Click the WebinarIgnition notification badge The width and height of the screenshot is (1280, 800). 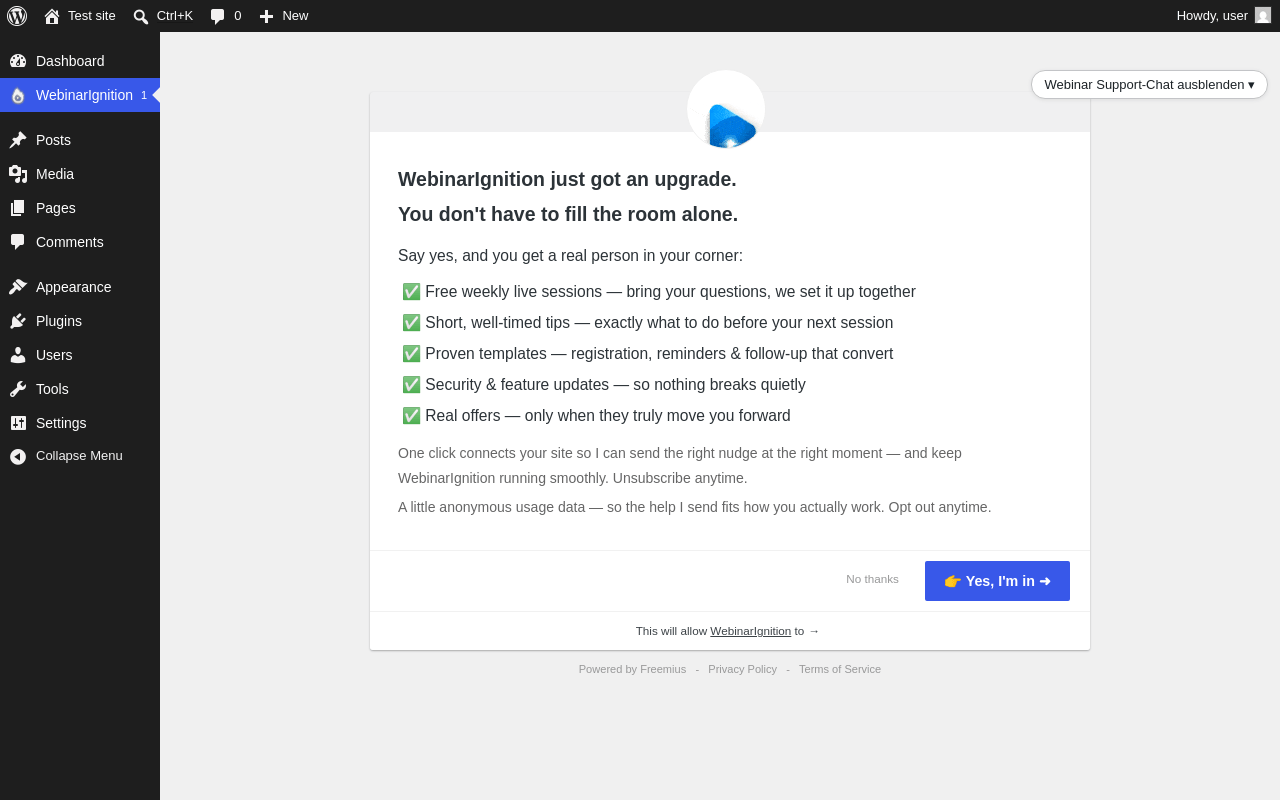point(144,95)
